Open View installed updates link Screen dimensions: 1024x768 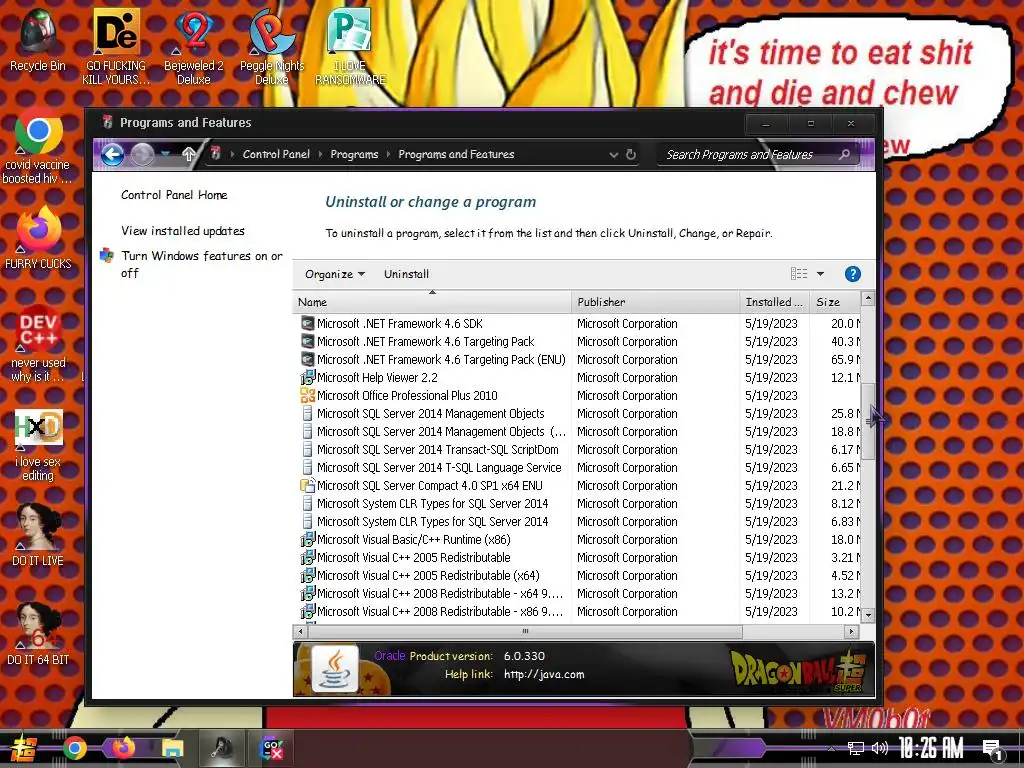coord(183,231)
